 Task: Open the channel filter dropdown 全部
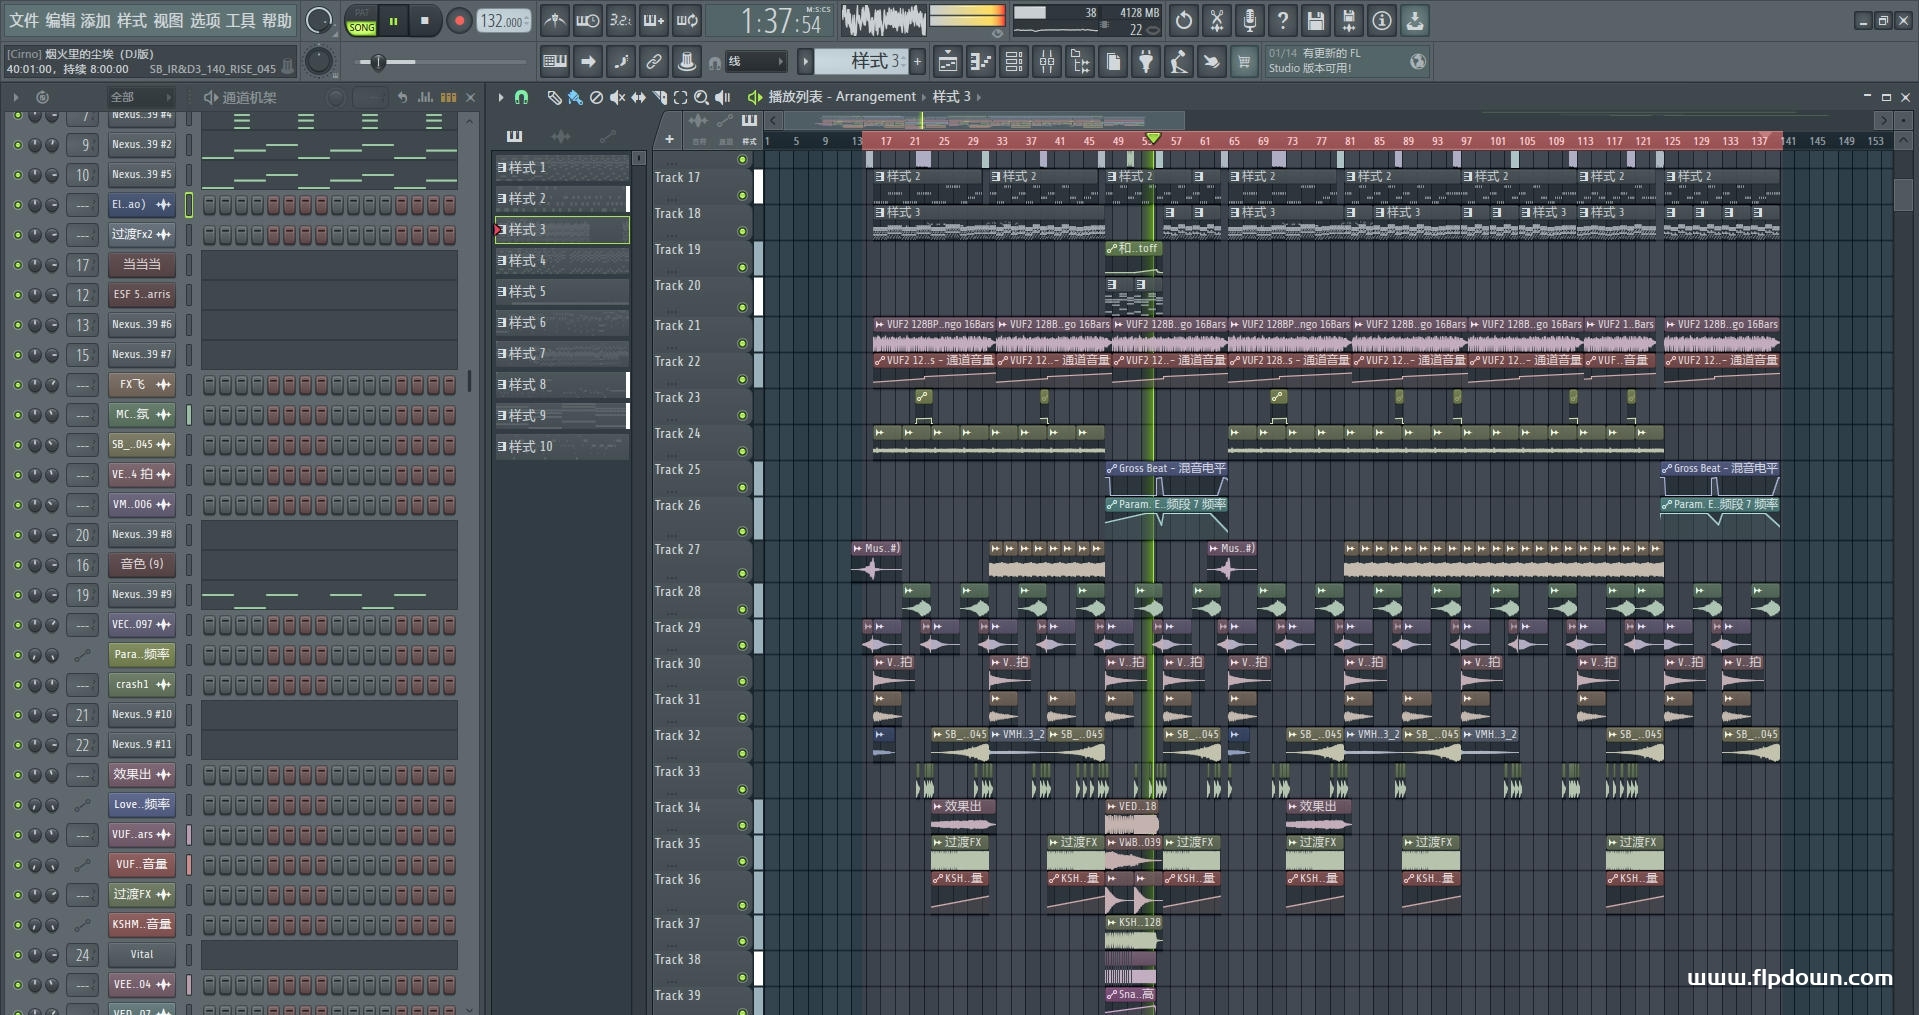coord(140,97)
